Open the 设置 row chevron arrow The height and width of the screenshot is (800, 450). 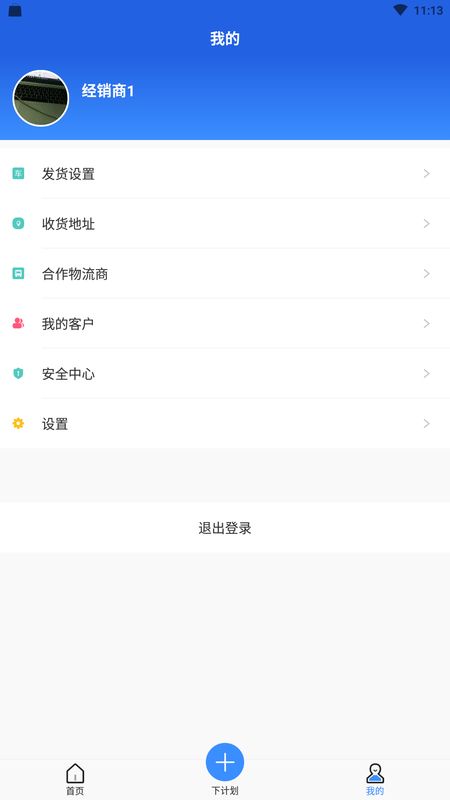[427, 423]
